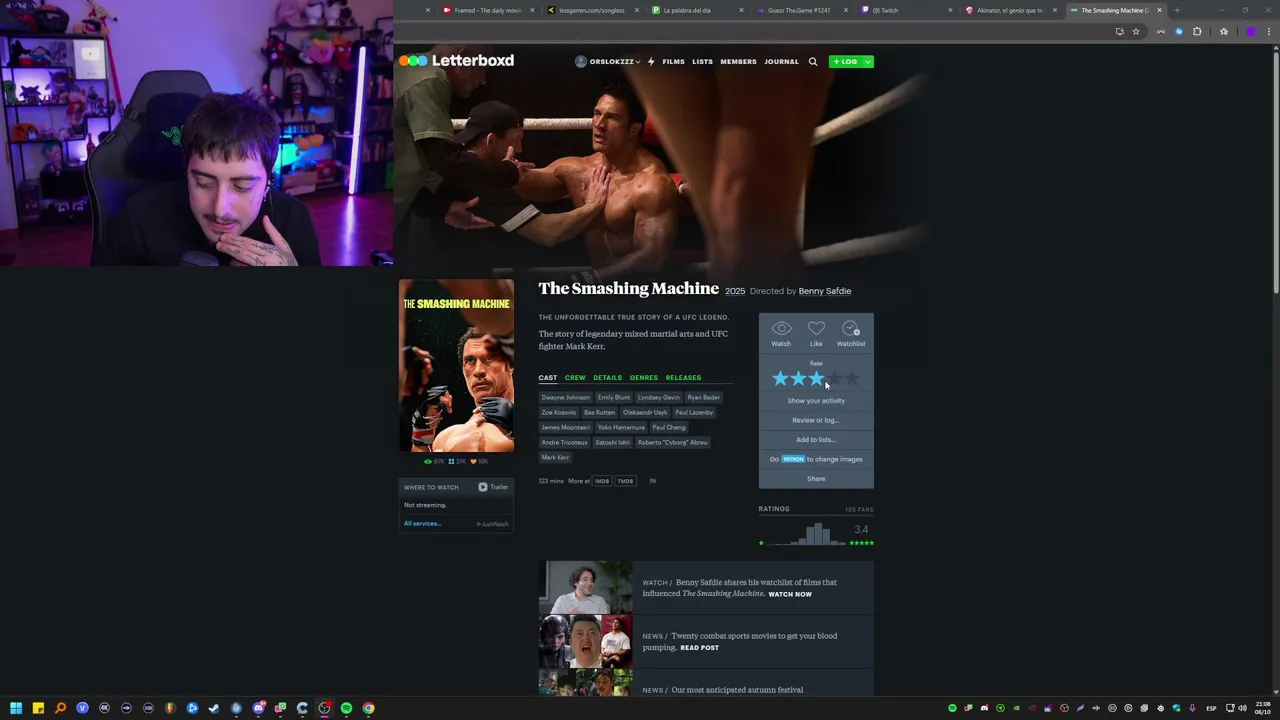
Task: Set rating to five stars
Action: click(x=852, y=379)
